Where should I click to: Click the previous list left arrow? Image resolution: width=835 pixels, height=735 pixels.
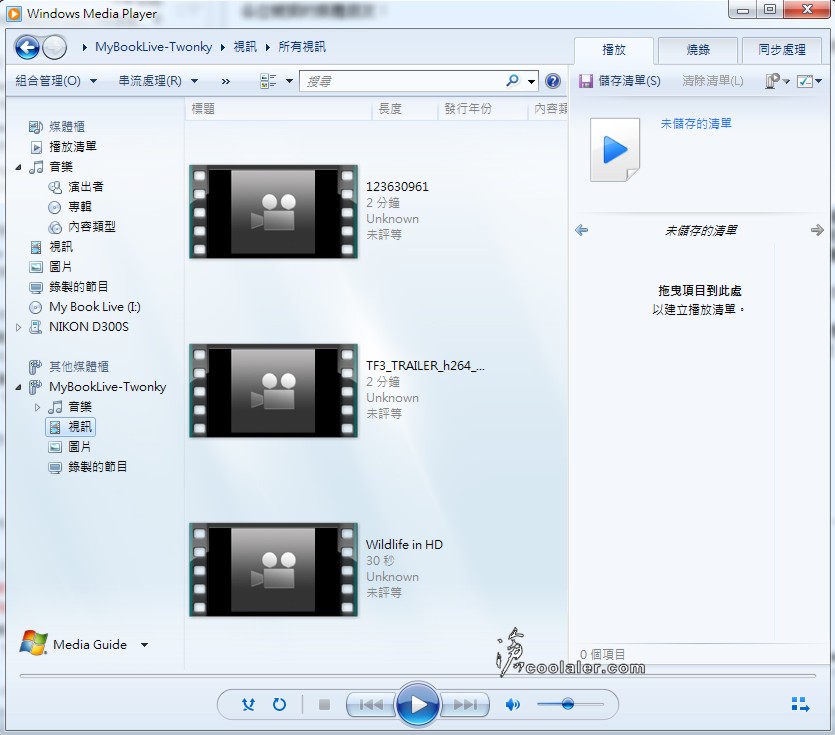click(582, 230)
